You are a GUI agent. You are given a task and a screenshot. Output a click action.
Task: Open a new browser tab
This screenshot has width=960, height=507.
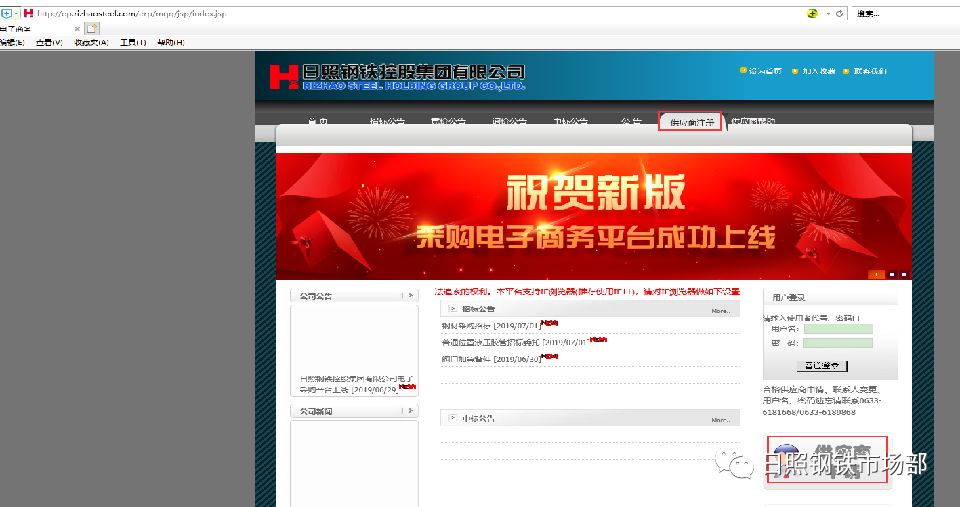click(x=92, y=28)
